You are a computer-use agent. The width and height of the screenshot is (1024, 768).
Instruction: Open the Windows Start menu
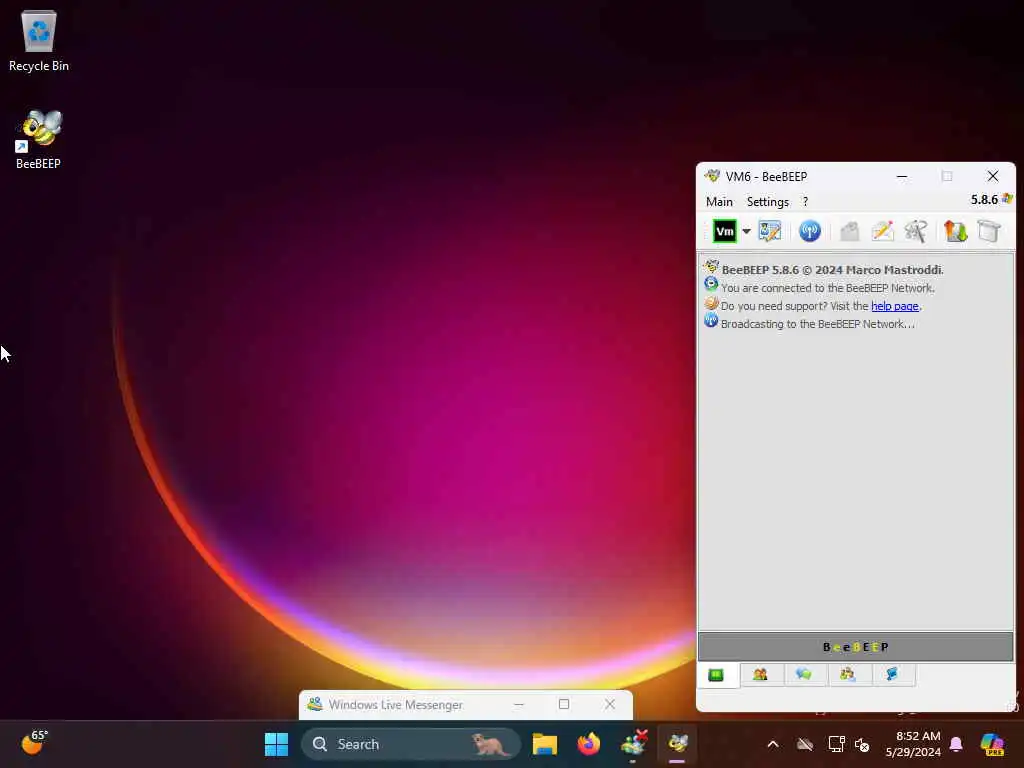(x=276, y=744)
